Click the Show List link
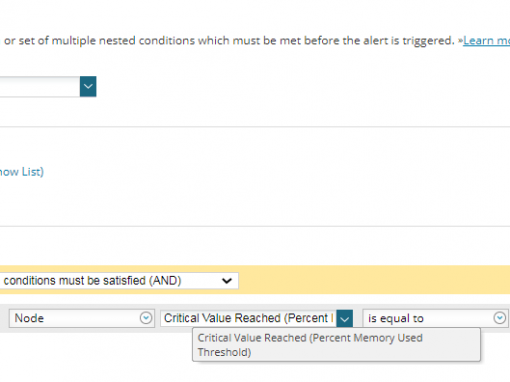The image size is (510, 382). click(x=22, y=172)
